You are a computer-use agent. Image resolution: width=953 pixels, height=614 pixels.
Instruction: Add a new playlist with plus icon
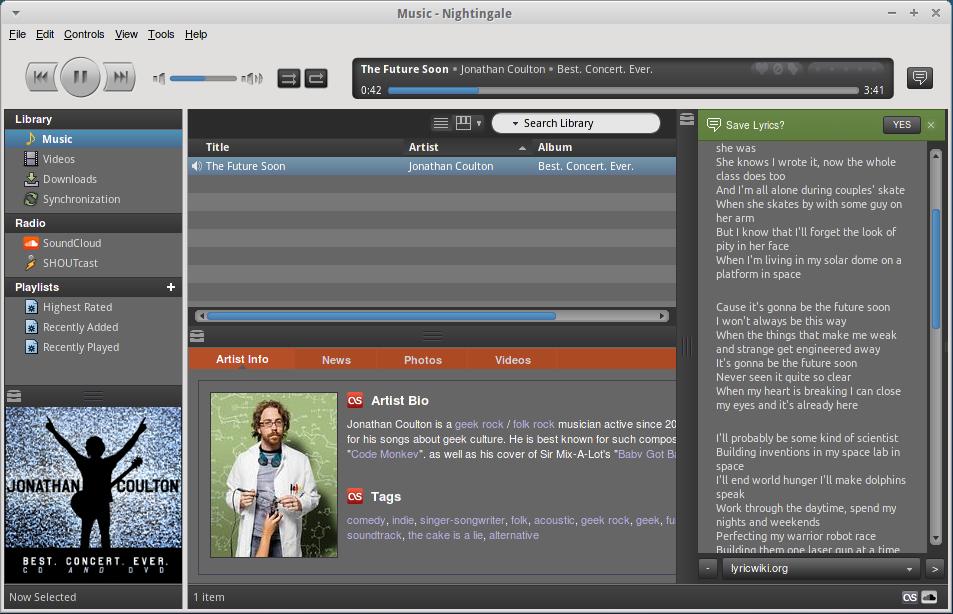click(171, 287)
